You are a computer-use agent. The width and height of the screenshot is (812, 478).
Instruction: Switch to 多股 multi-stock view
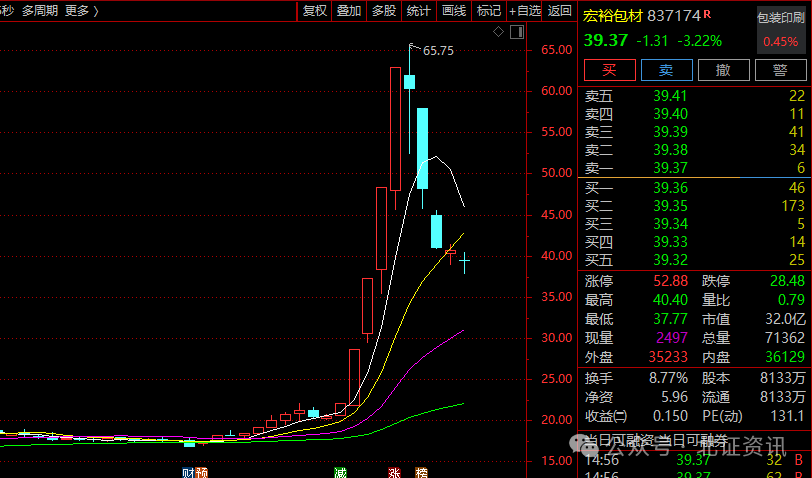click(384, 10)
